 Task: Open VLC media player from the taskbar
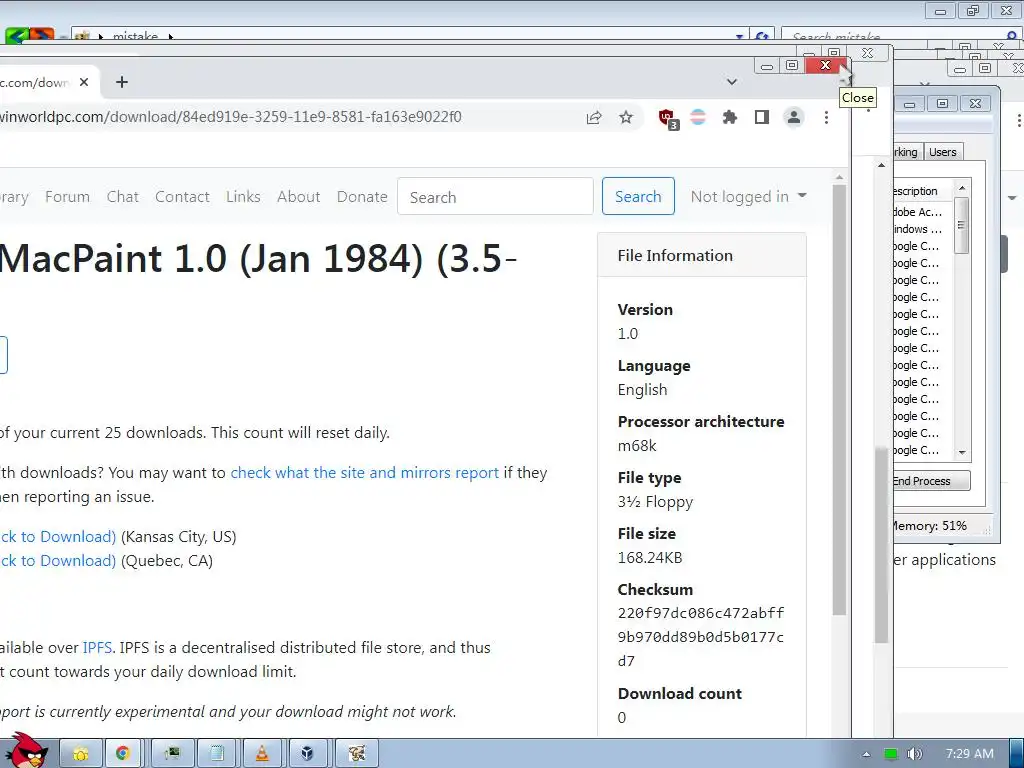pyautogui.click(x=262, y=754)
